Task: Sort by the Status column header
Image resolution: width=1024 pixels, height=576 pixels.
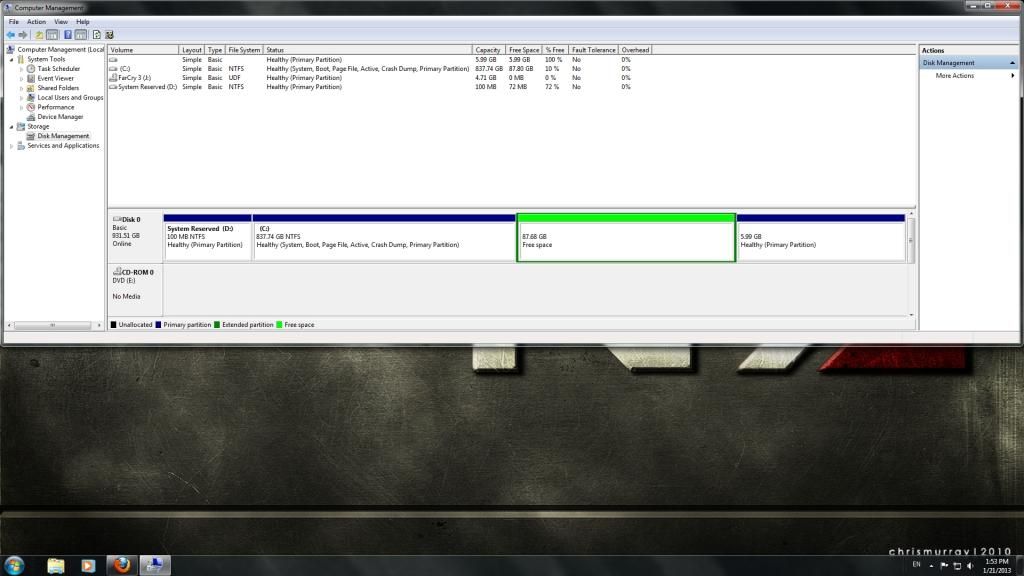Action: tap(368, 50)
